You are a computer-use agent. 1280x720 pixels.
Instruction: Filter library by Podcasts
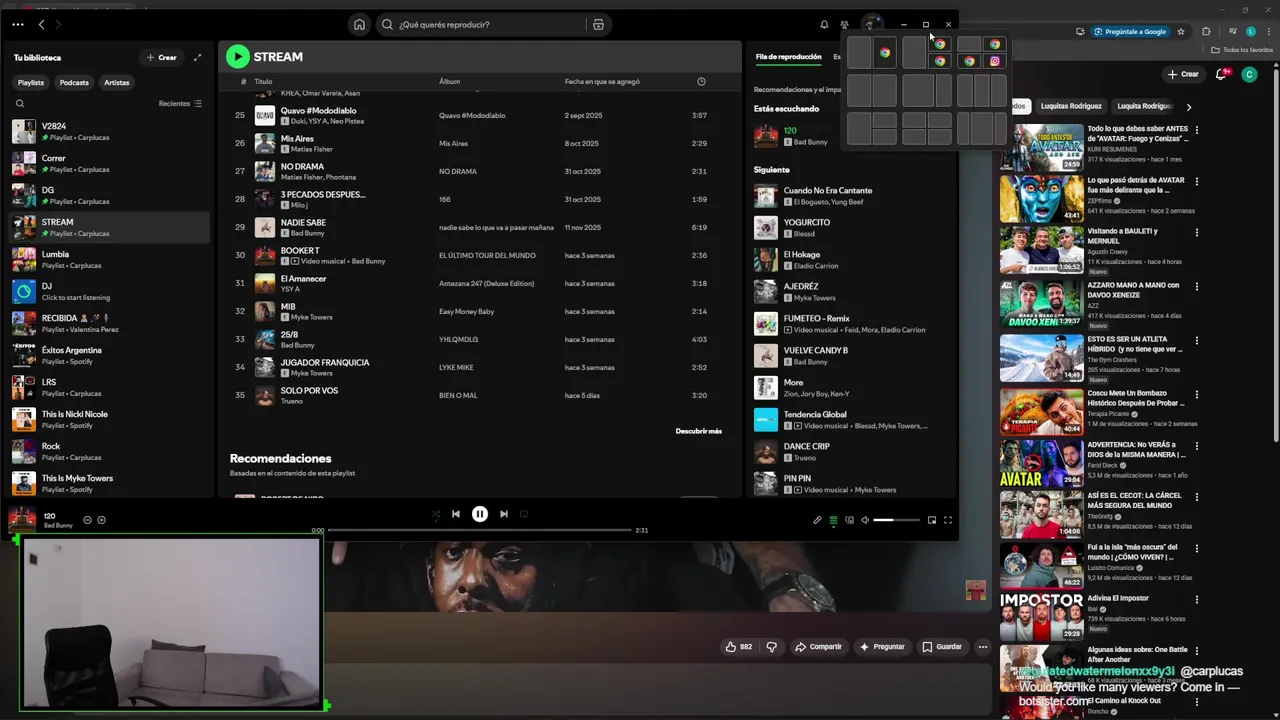click(74, 82)
